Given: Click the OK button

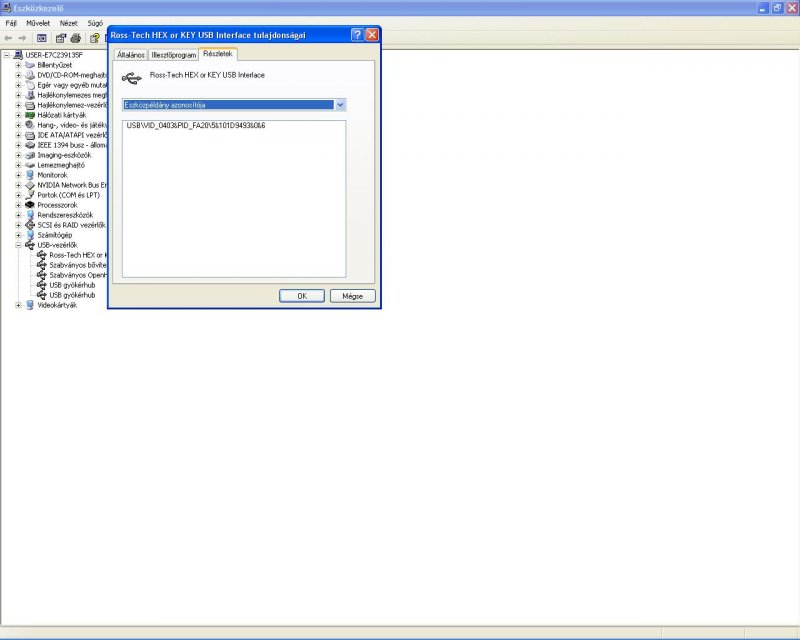Looking at the screenshot, I should point(302,296).
